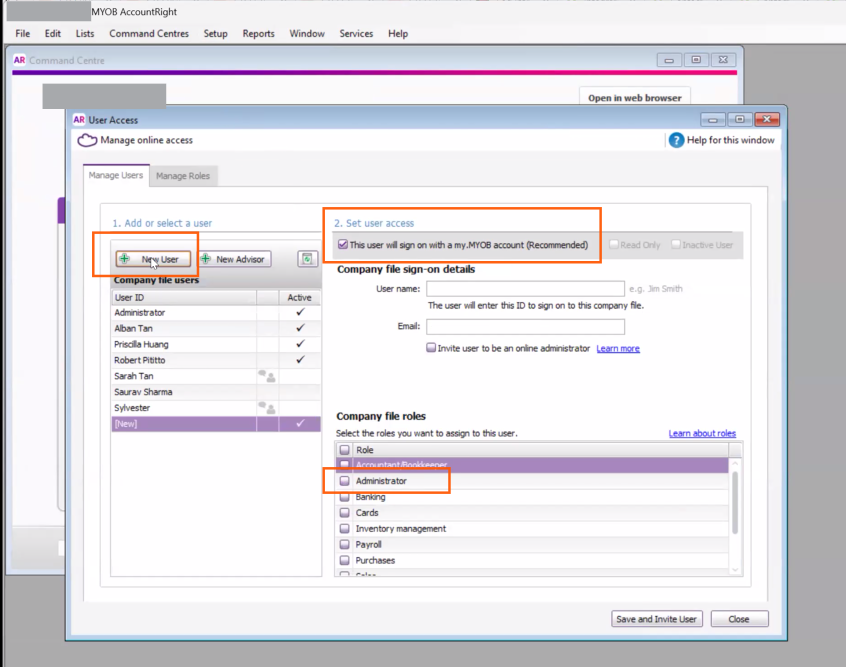Click the roles list scroll down arrow
This screenshot has height=667, width=846.
(x=735, y=570)
